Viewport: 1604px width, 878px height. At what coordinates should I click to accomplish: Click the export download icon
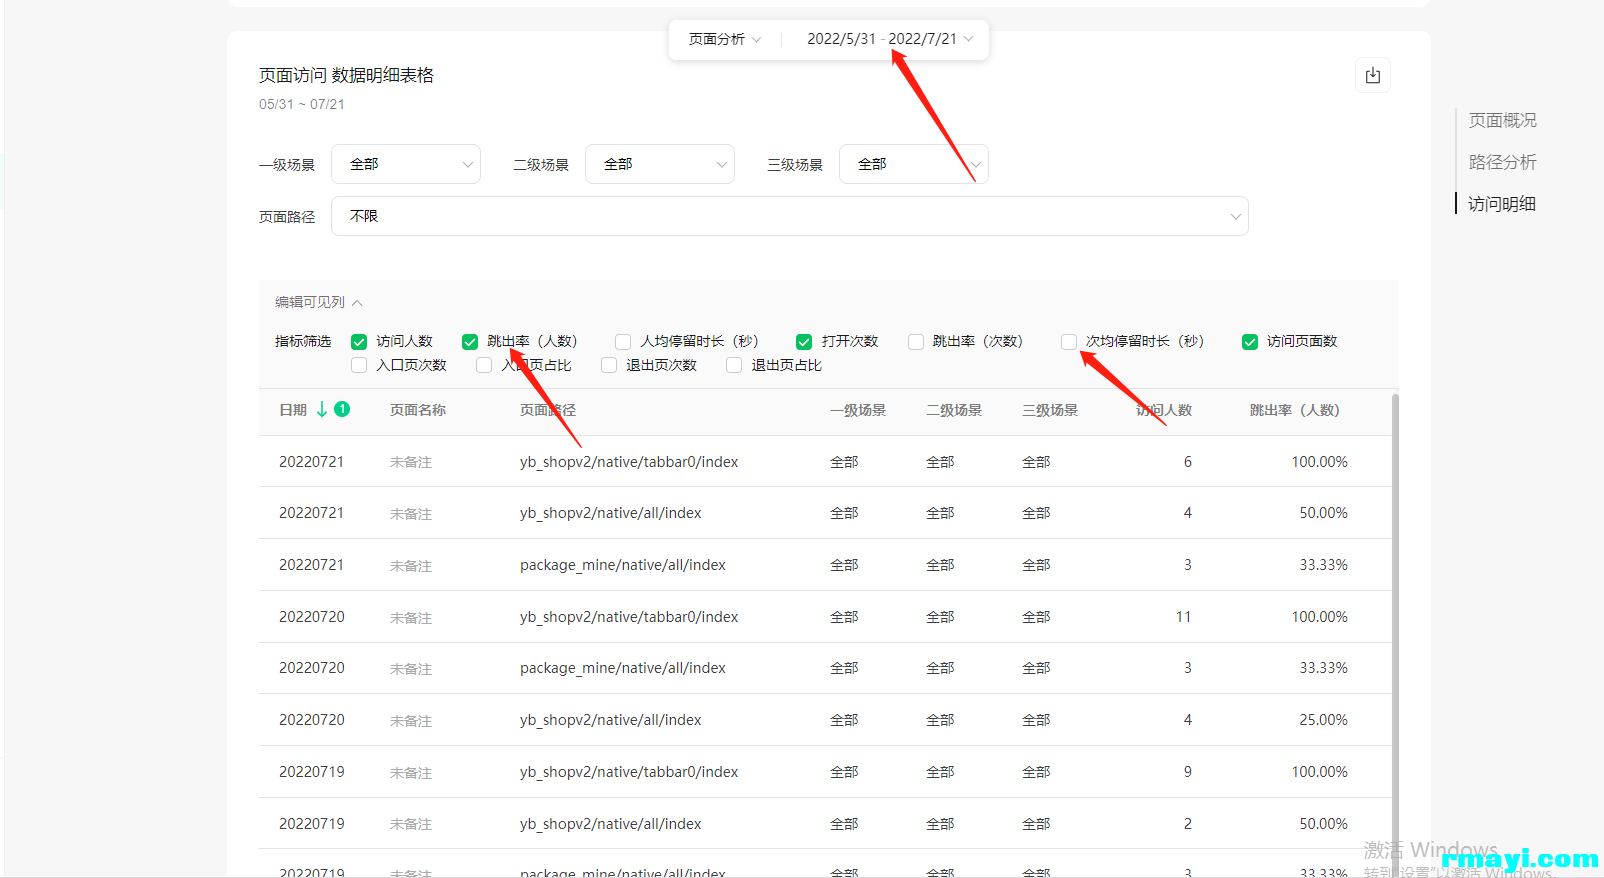(1372, 75)
